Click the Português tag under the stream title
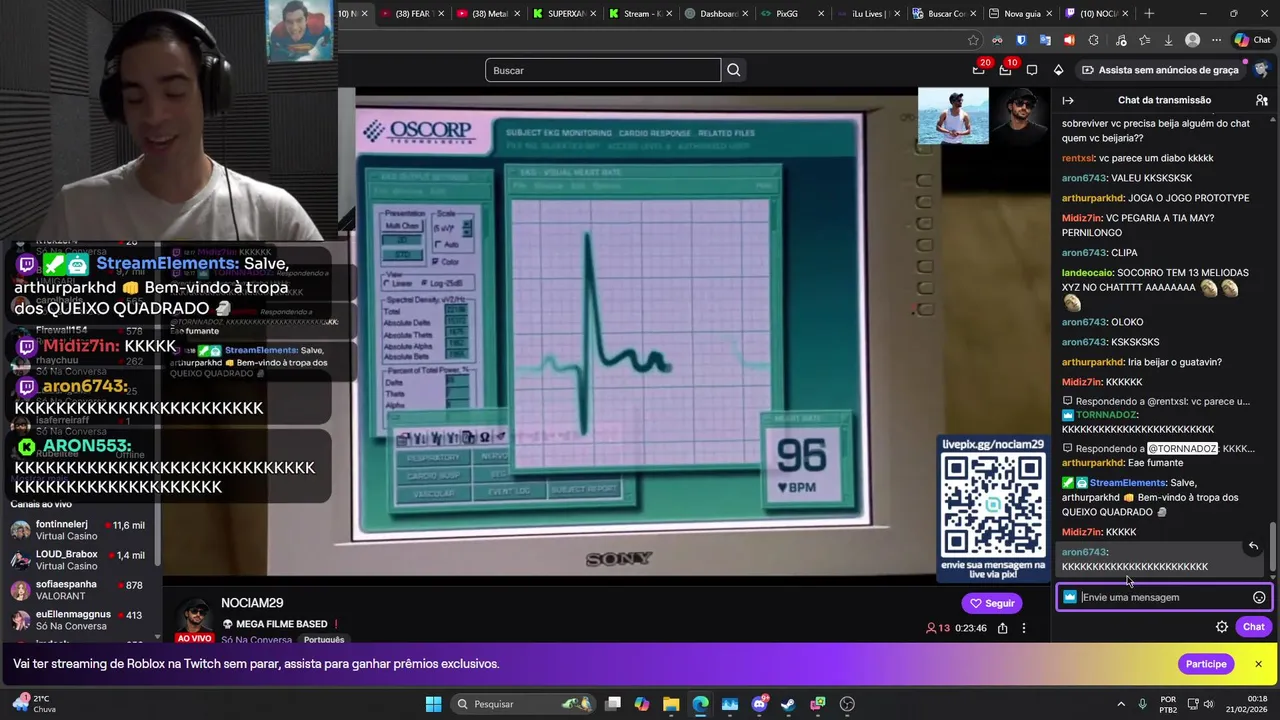Screen dimensions: 1280x720 coord(323,640)
